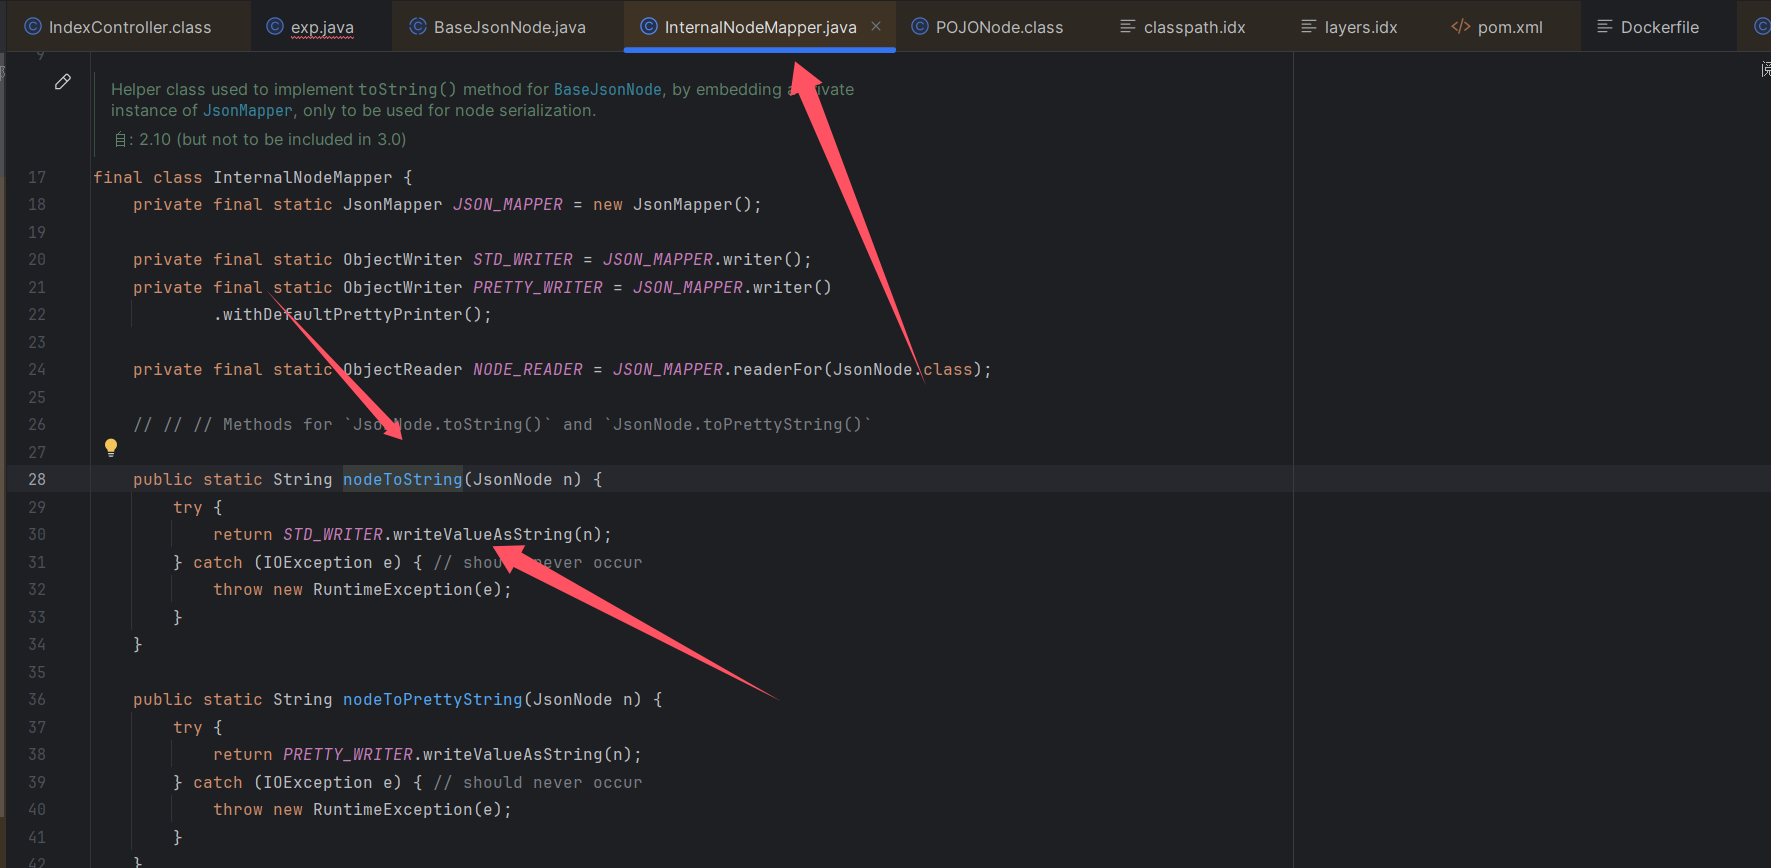
Task: Open the exp.java tab
Action: pos(311,27)
